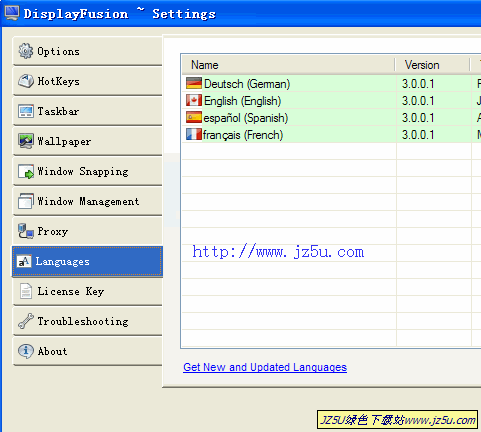Open the License Key tab
Image resolution: width=481 pixels, height=432 pixels.
tap(87, 291)
